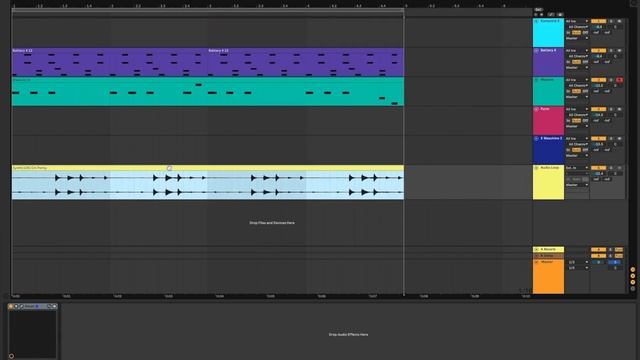Image resolution: width=640 pixels, height=360 pixels.
Task: Jump to the next locator arrow
Action: 542,15
